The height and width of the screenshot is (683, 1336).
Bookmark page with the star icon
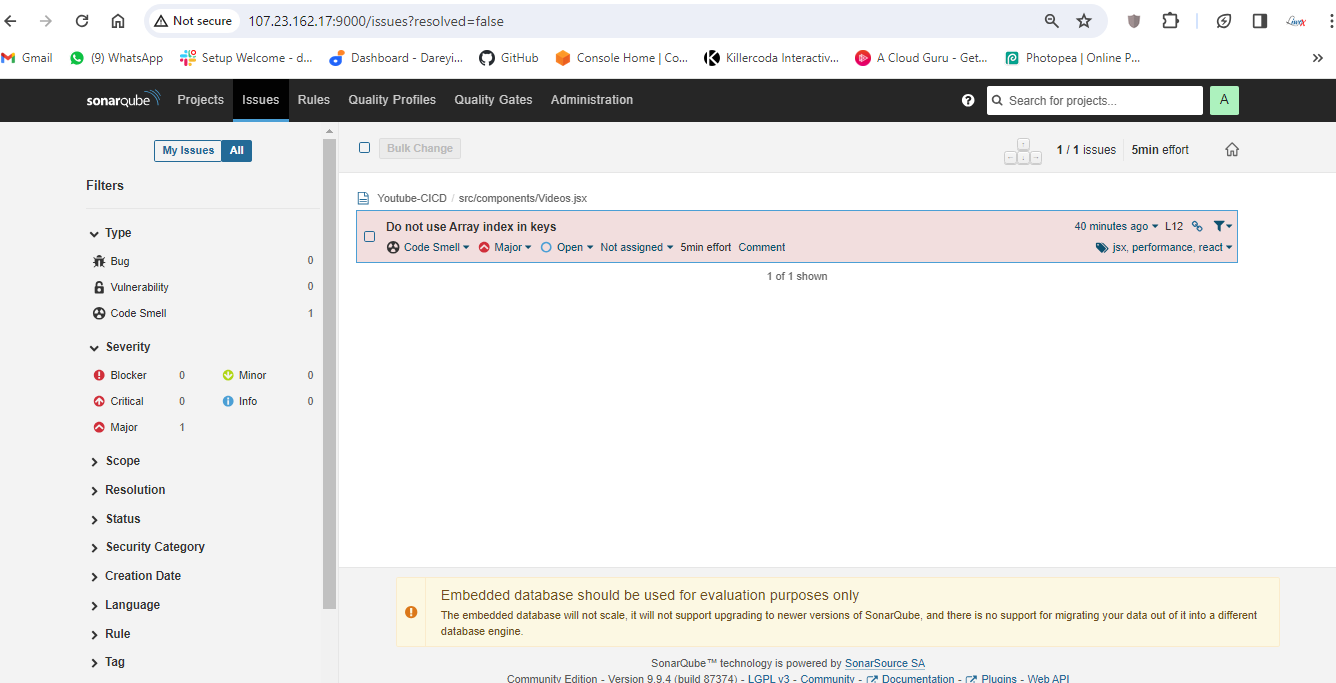coord(1084,21)
